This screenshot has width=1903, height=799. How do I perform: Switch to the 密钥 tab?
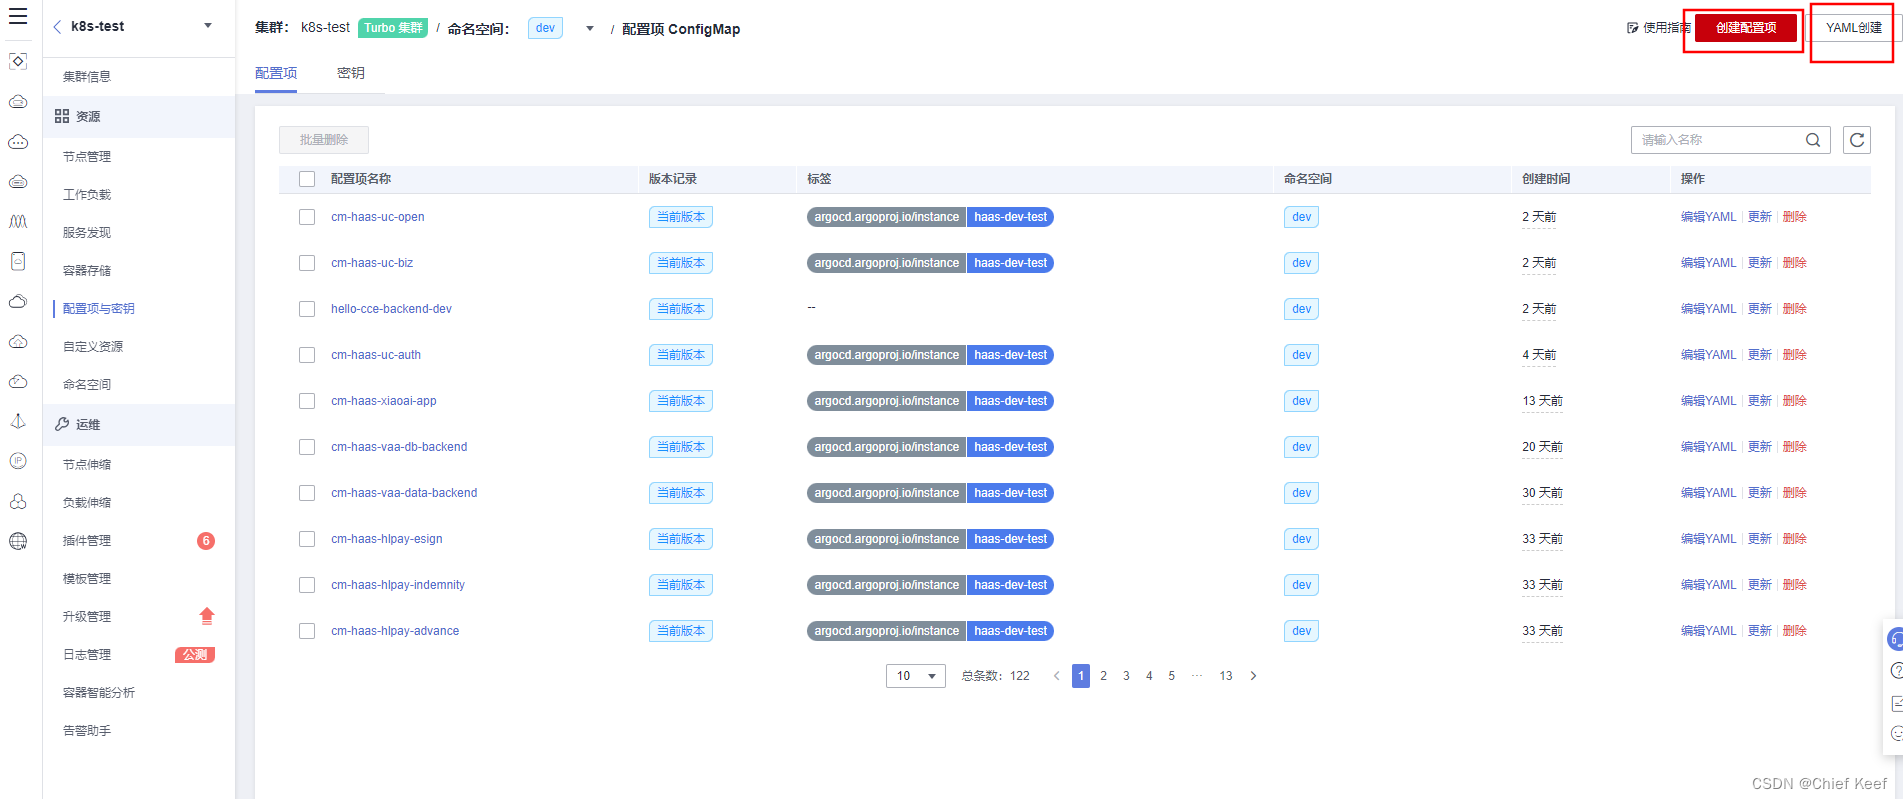click(351, 73)
